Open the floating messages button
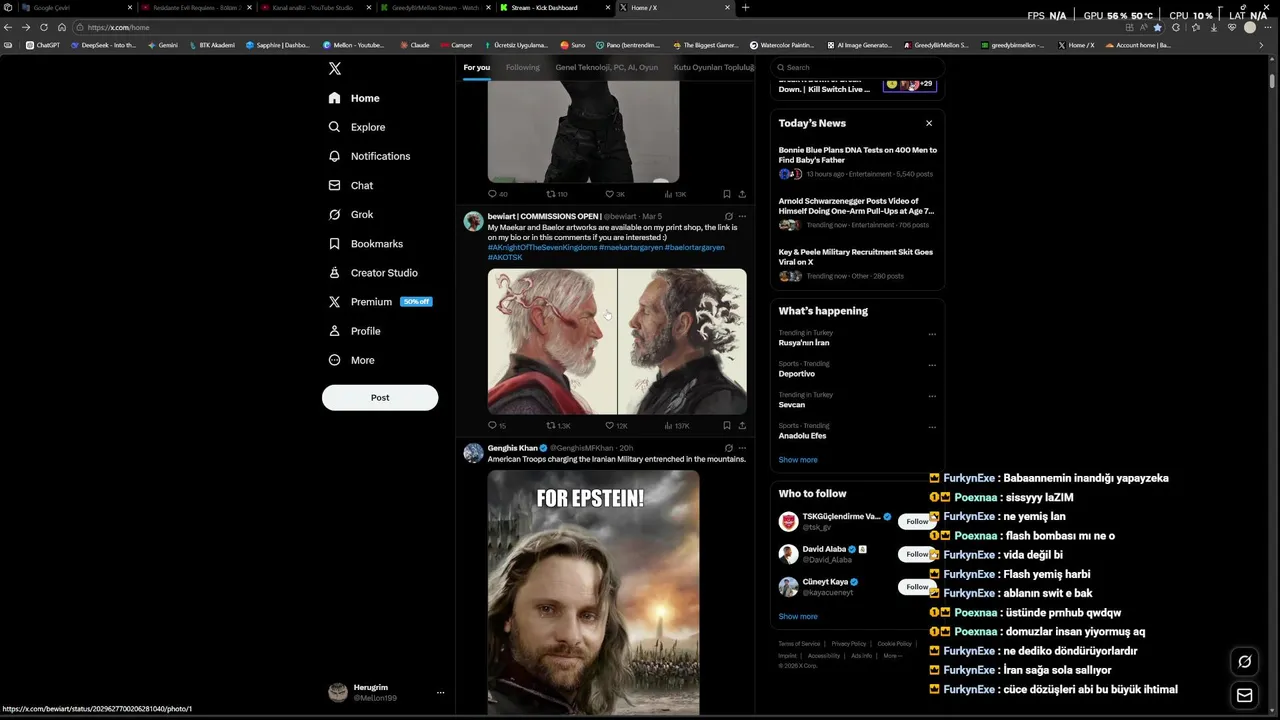The width and height of the screenshot is (1280, 720). [x=1245, y=695]
